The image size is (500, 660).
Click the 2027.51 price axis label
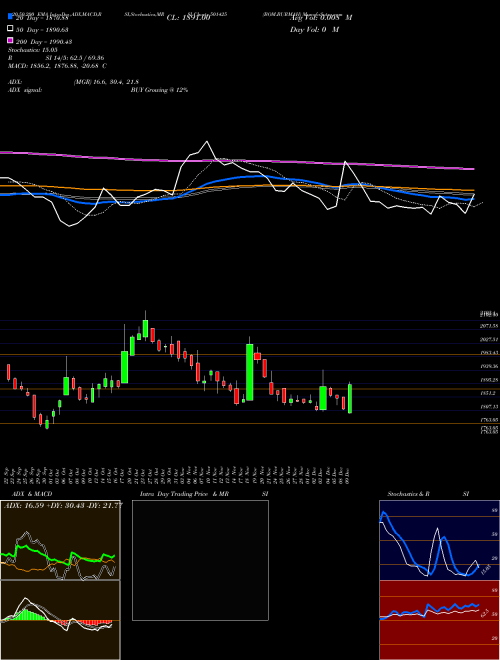click(489, 339)
